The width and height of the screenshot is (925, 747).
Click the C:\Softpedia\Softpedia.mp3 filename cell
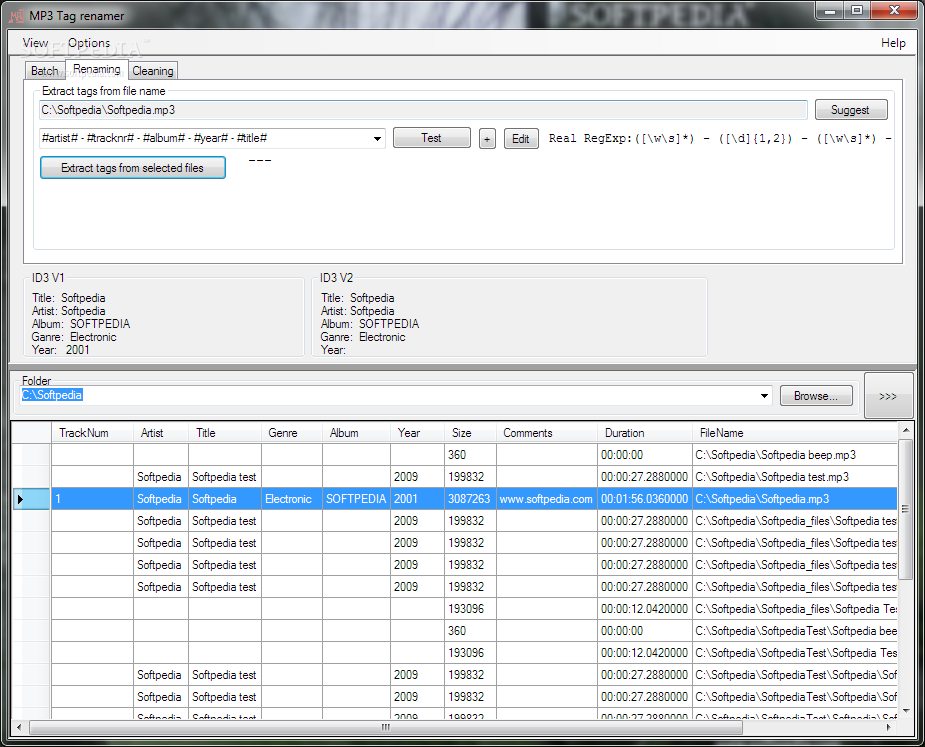795,499
